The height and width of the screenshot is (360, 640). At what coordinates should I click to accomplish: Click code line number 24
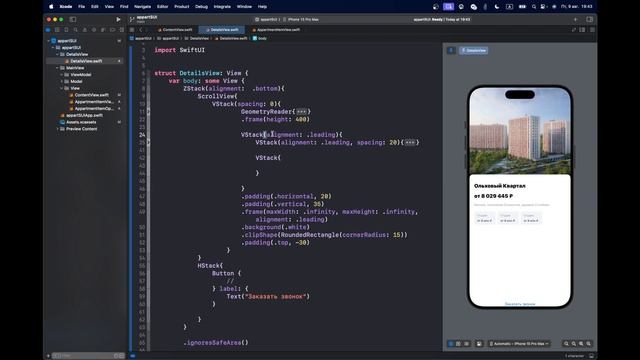[142, 135]
